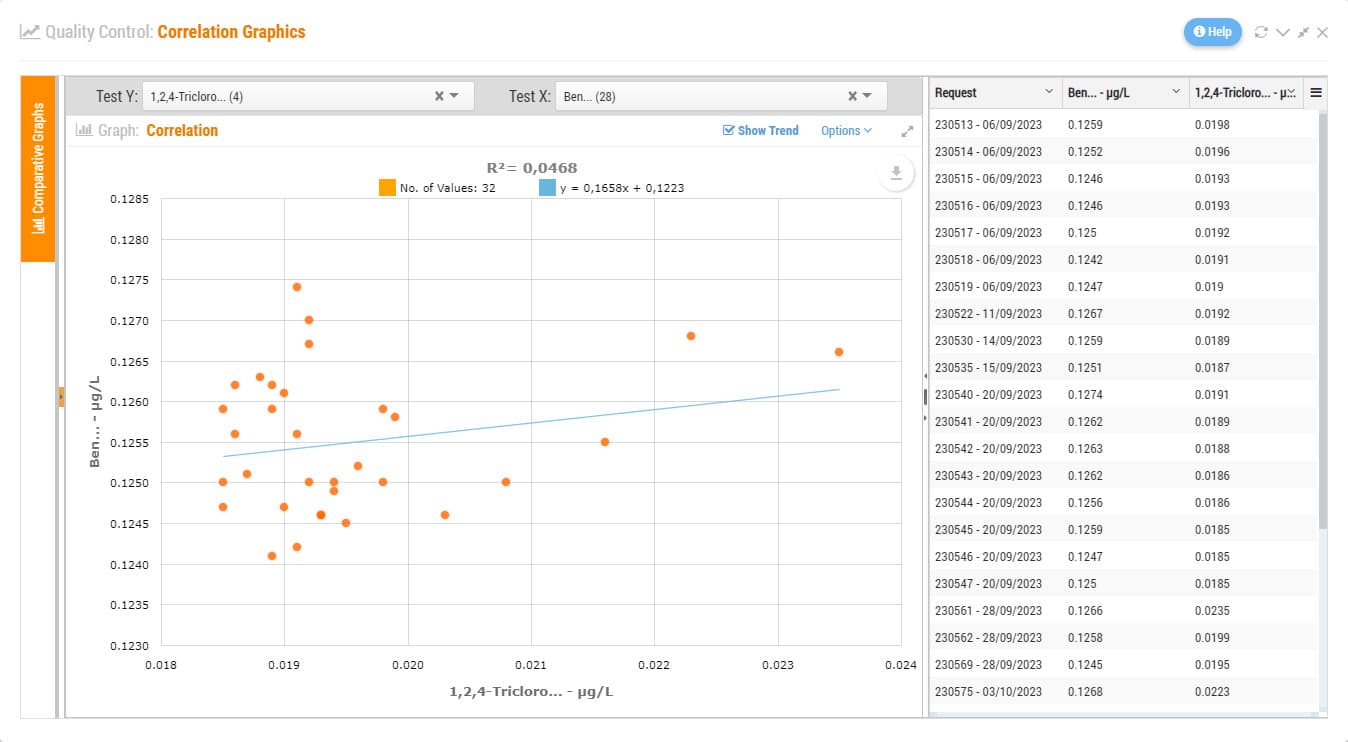
Task: Download the chart using the download icon
Action: click(896, 173)
